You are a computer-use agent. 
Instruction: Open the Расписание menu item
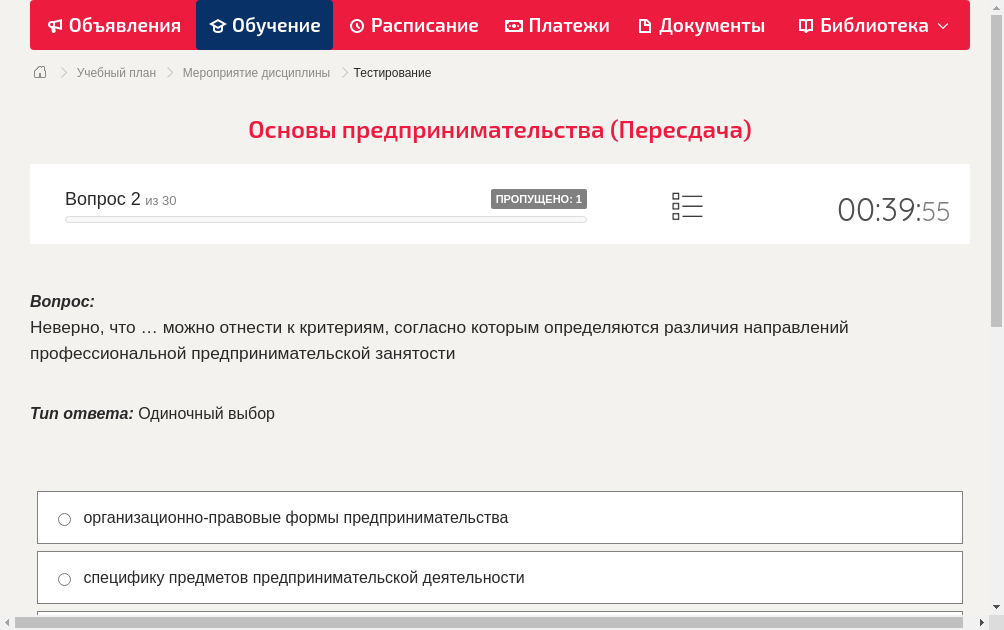(413, 25)
